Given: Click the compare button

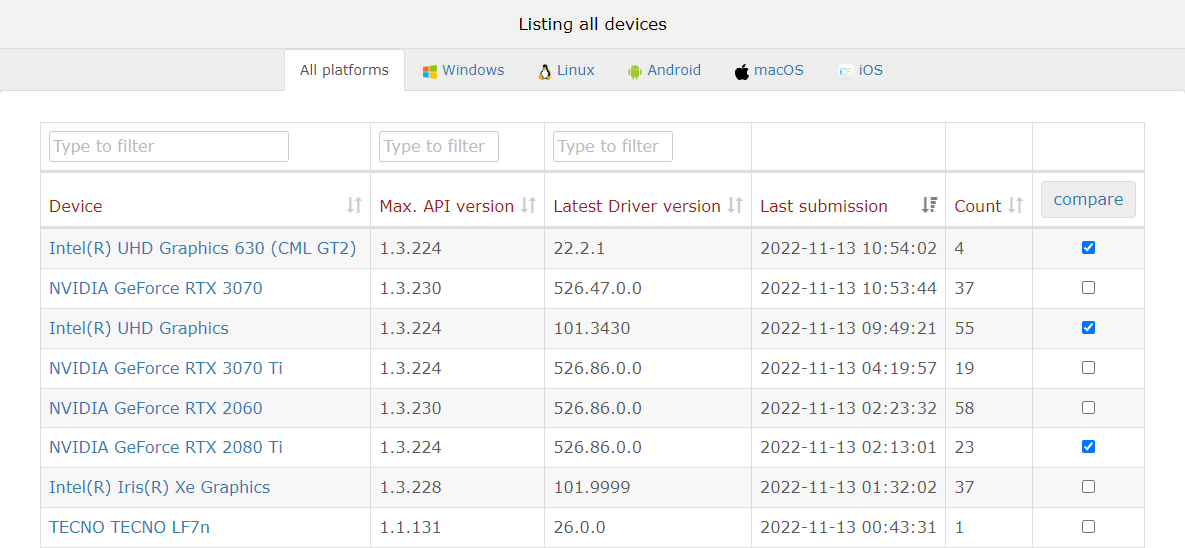Looking at the screenshot, I should pos(1088,200).
